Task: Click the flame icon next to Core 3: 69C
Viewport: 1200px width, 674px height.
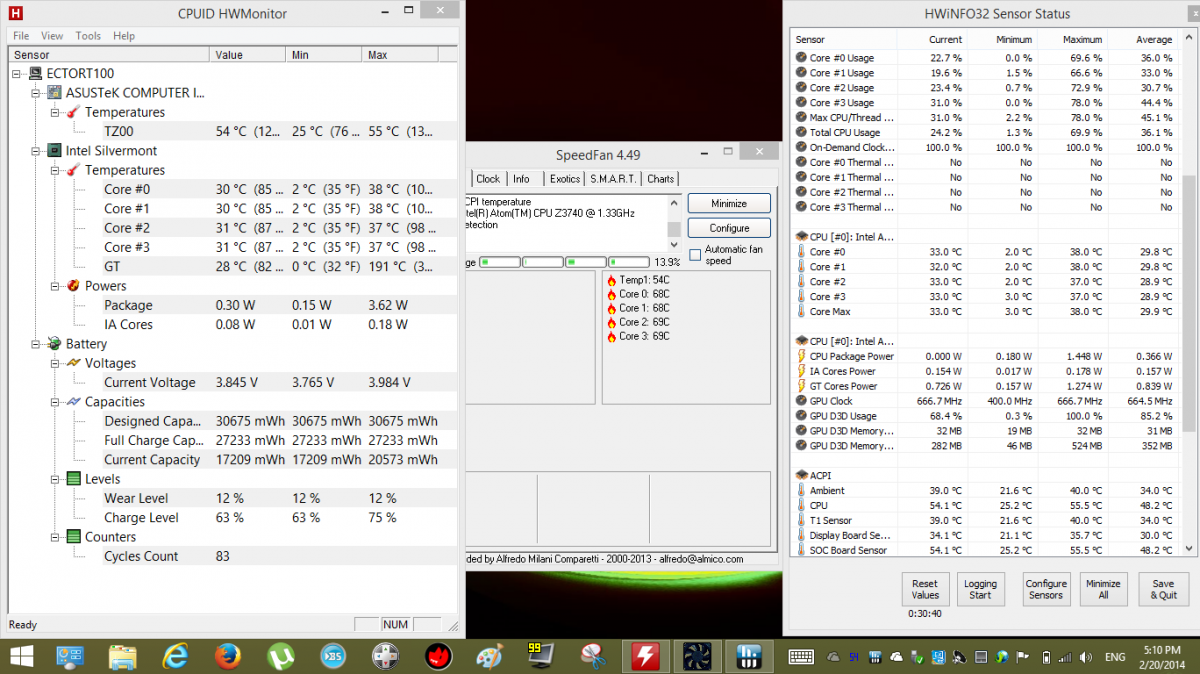Action: (612, 336)
